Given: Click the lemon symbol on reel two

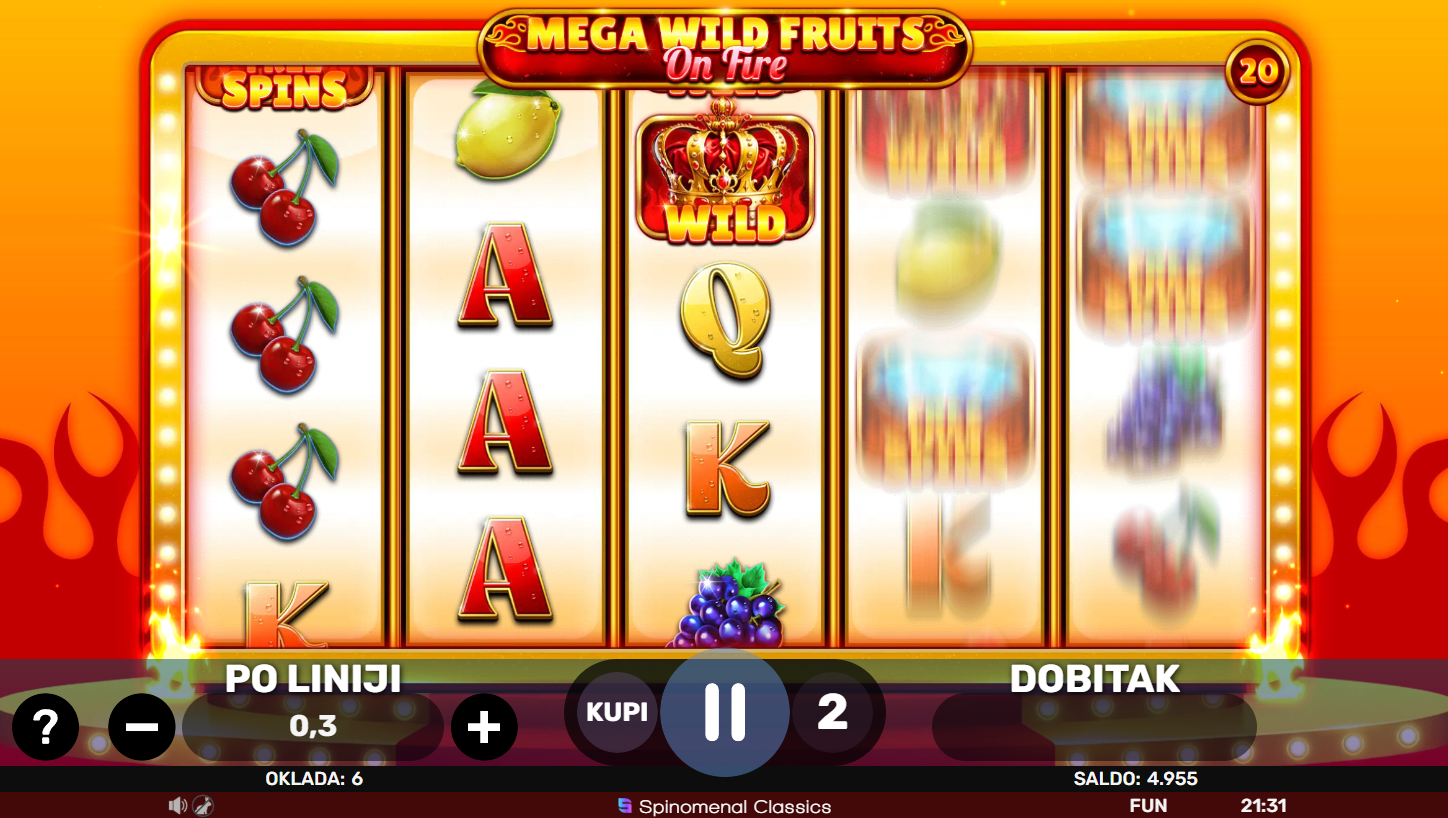Looking at the screenshot, I should [507, 130].
